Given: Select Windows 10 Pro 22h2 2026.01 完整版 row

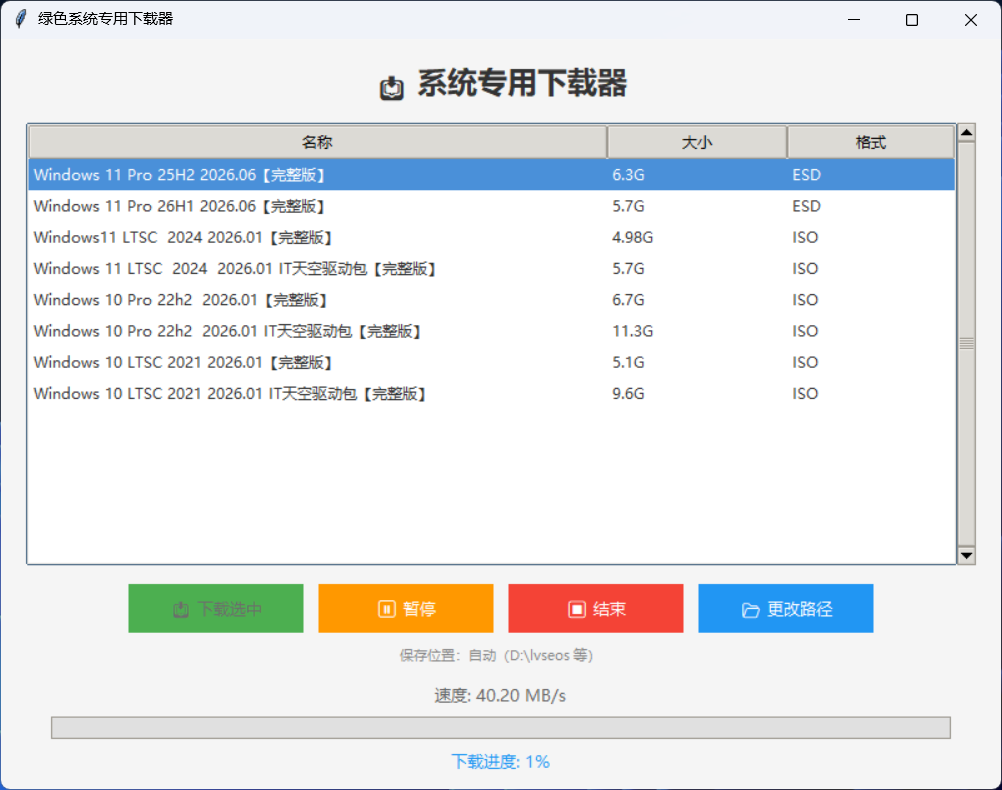Looking at the screenshot, I should point(491,300).
